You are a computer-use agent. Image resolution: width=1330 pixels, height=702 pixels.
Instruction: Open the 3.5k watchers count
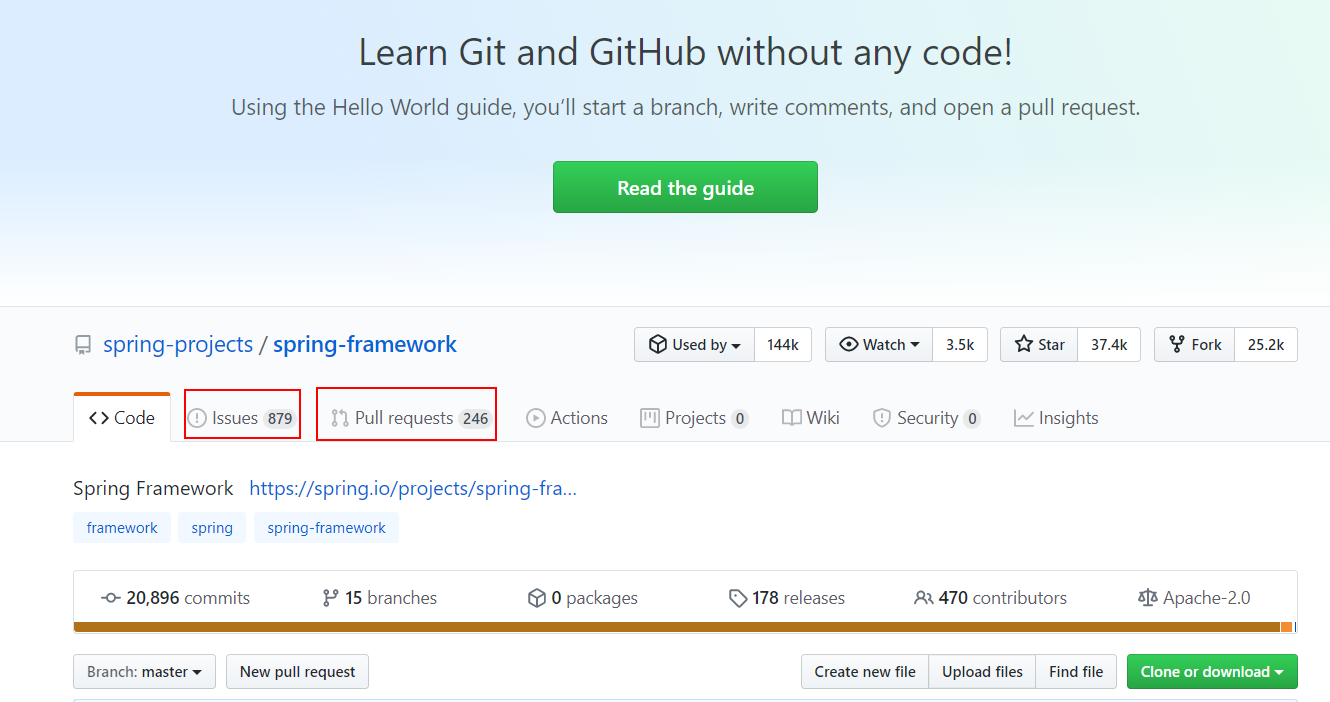point(960,344)
